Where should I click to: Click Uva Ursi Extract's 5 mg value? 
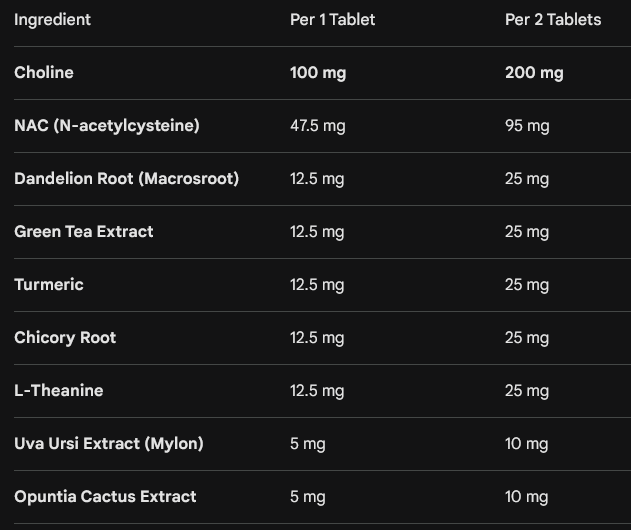(308, 444)
